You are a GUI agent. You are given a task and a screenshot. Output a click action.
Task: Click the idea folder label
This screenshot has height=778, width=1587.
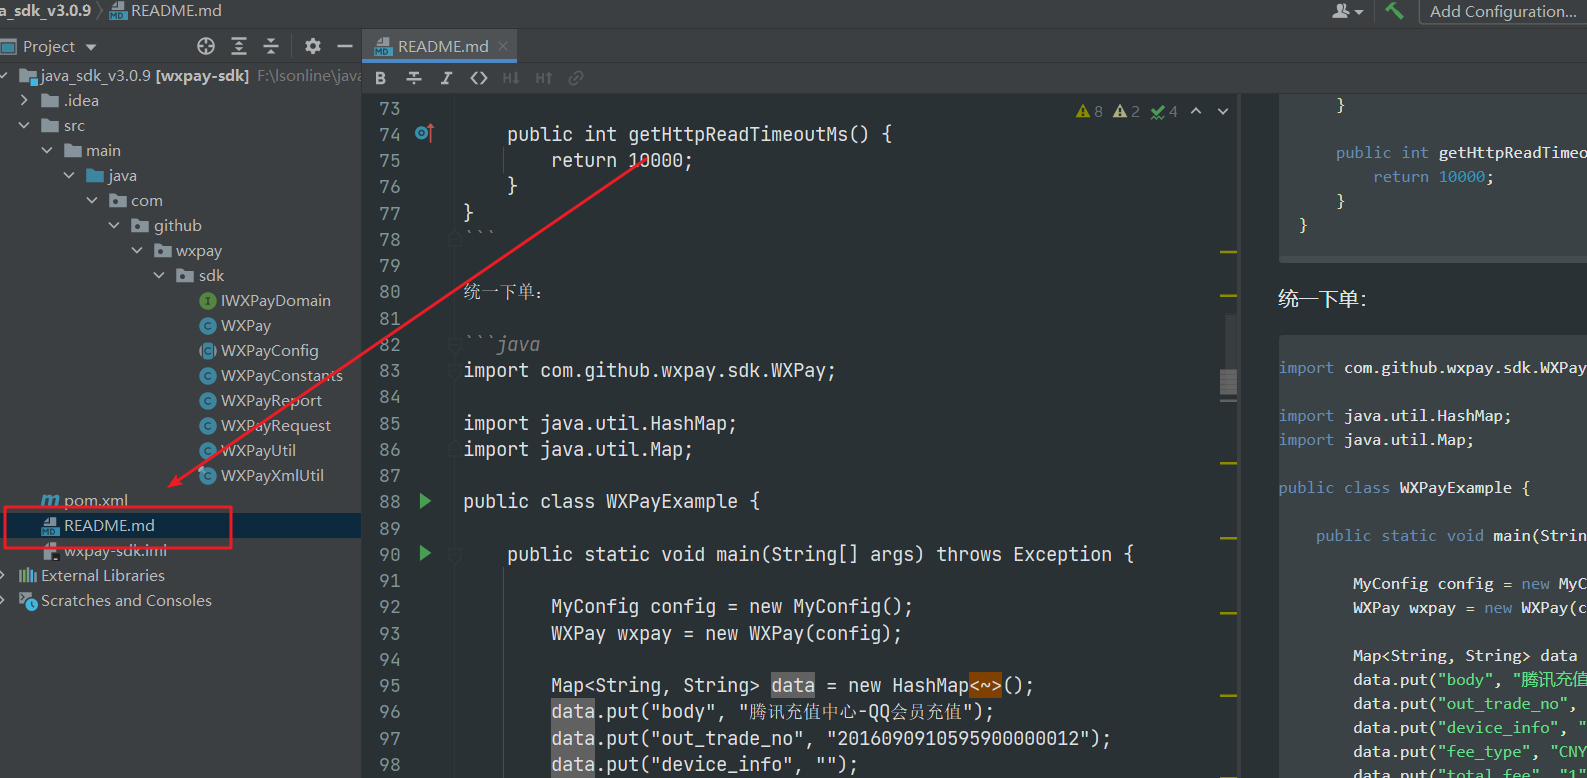tap(81, 100)
